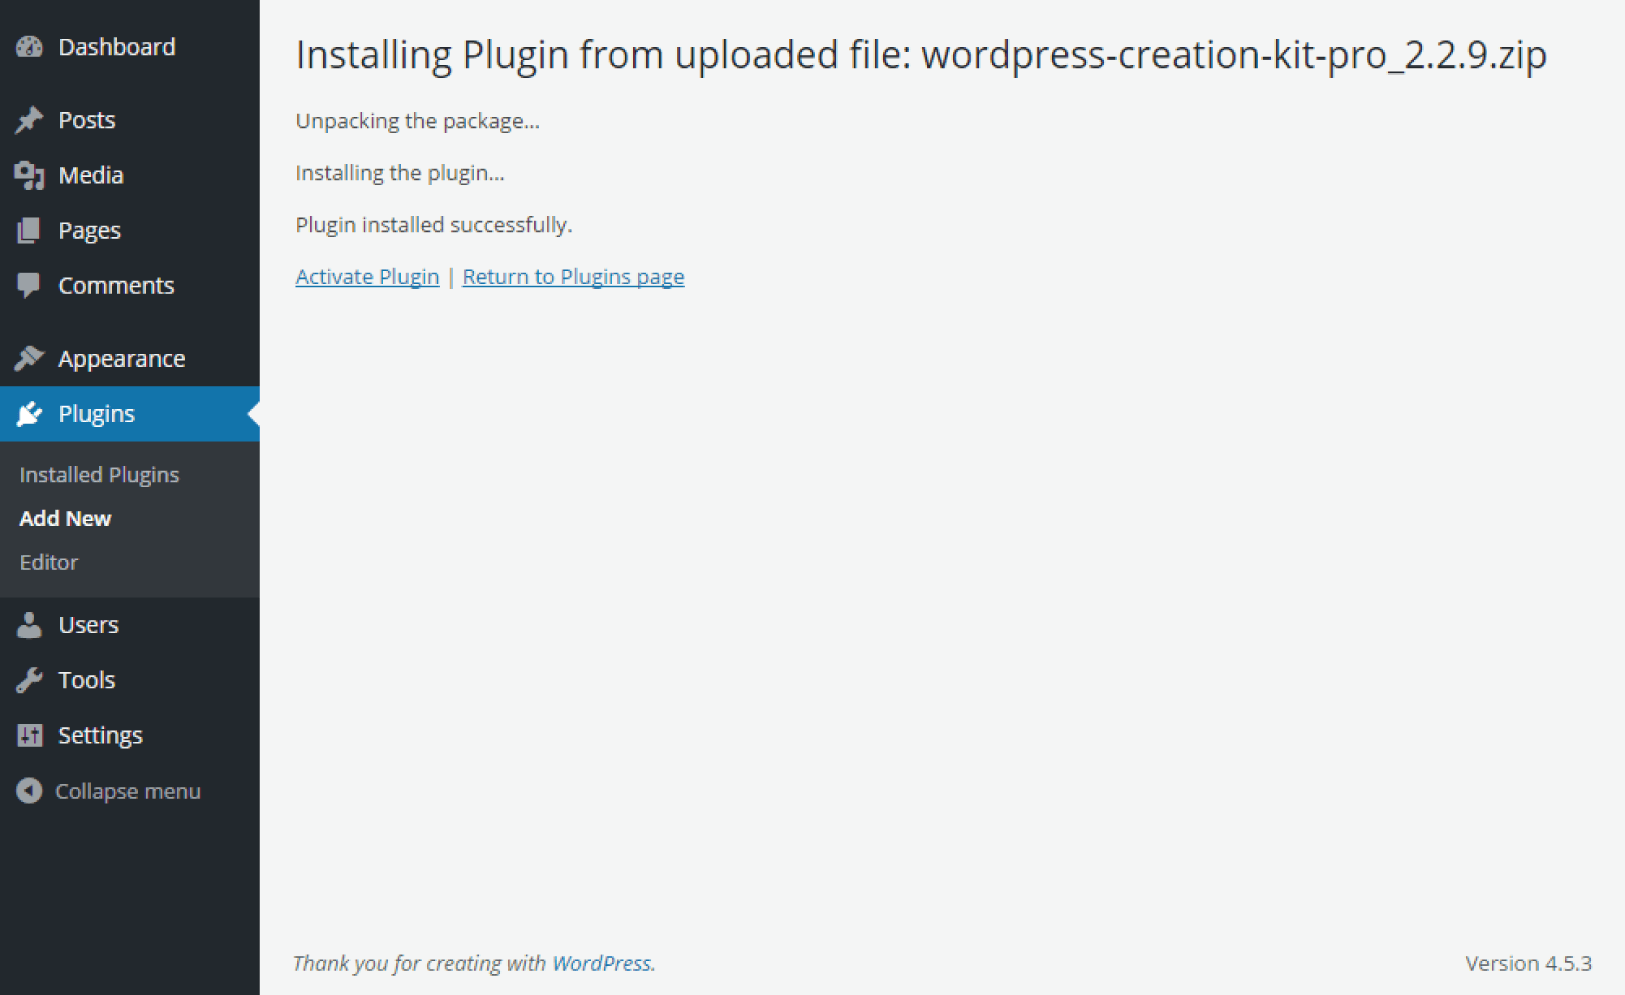Screen dimensions: 1625x995
Task: Click the Plugins plug icon
Action: click(x=29, y=414)
